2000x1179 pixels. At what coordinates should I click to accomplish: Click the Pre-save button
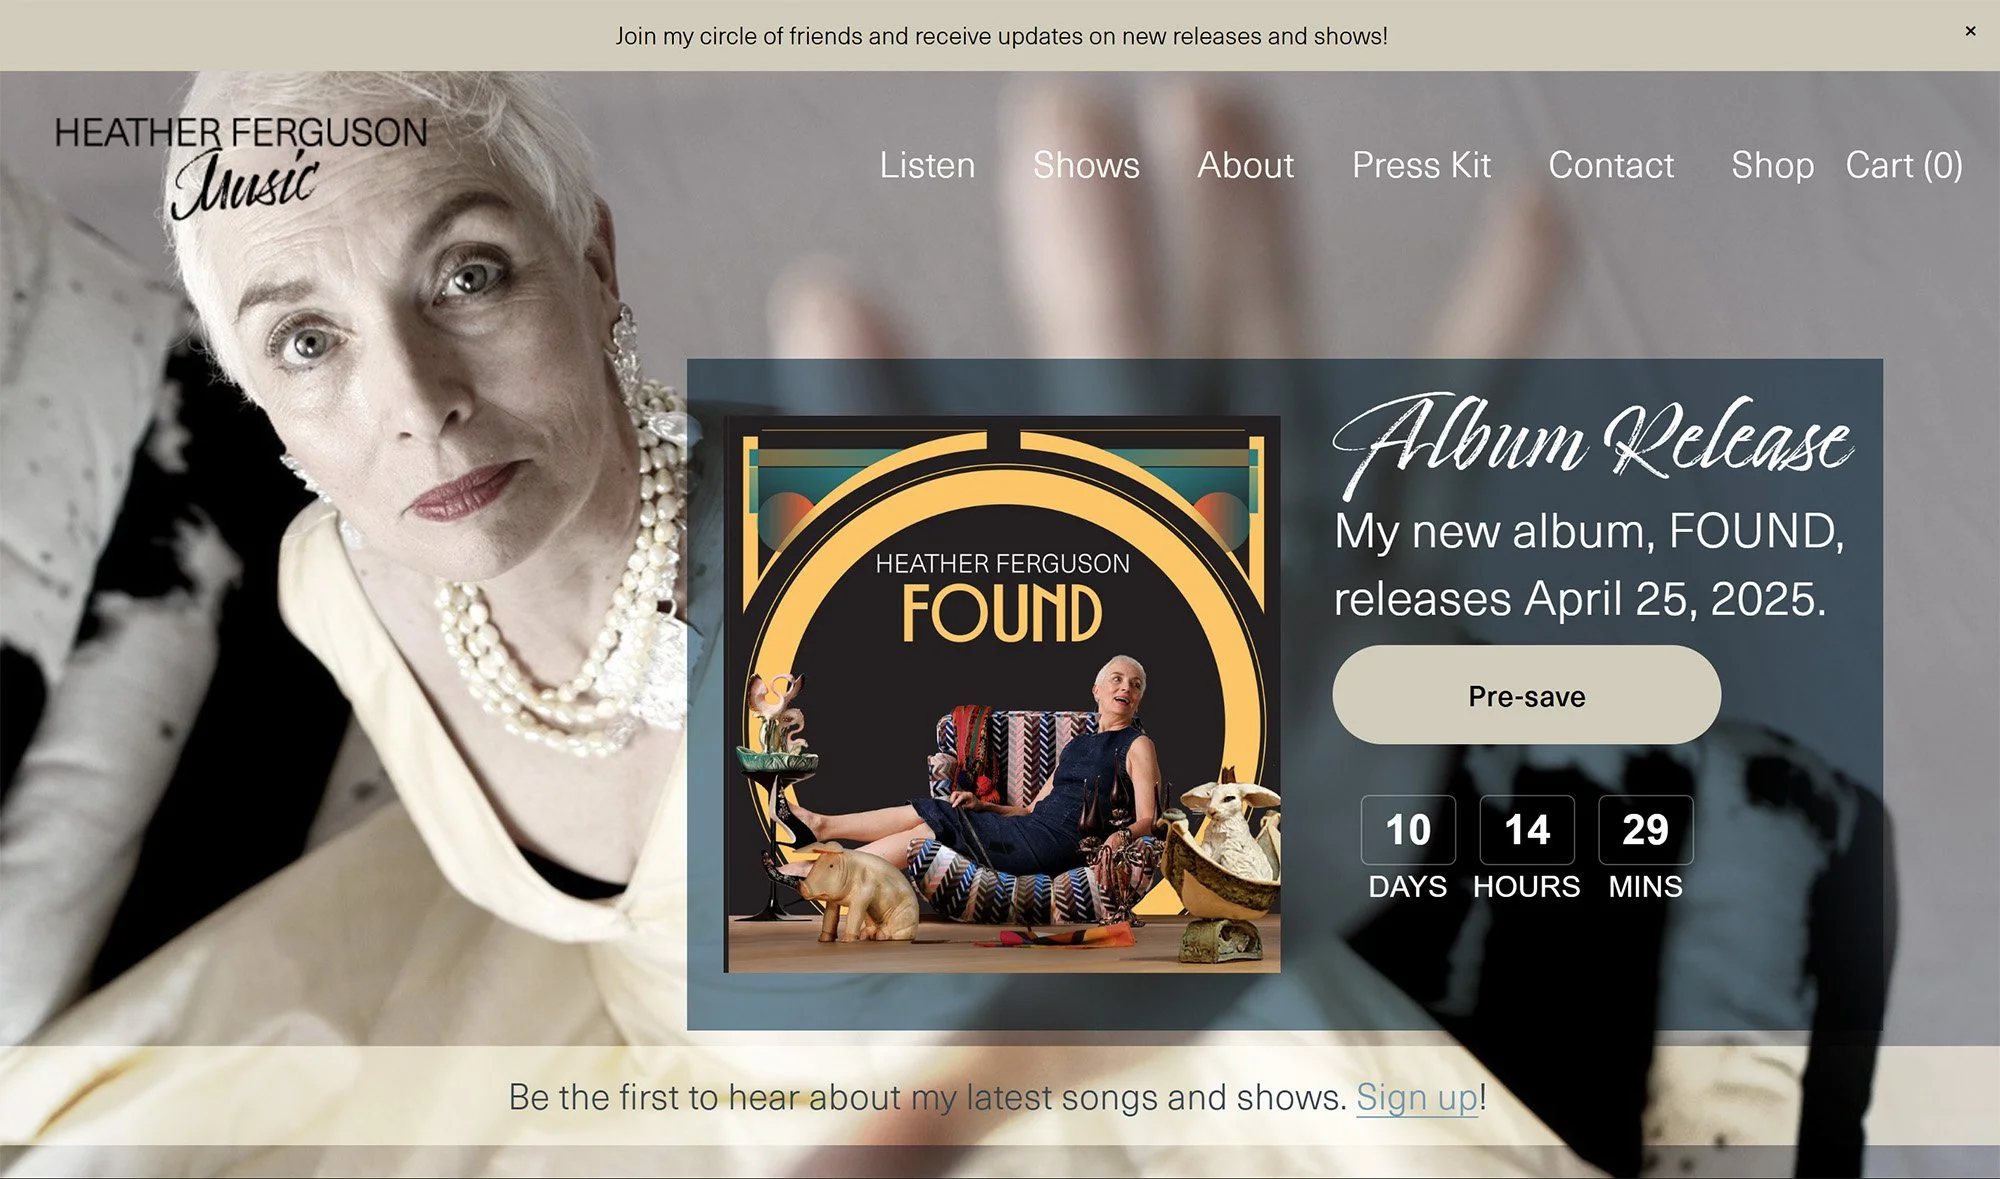click(1526, 695)
